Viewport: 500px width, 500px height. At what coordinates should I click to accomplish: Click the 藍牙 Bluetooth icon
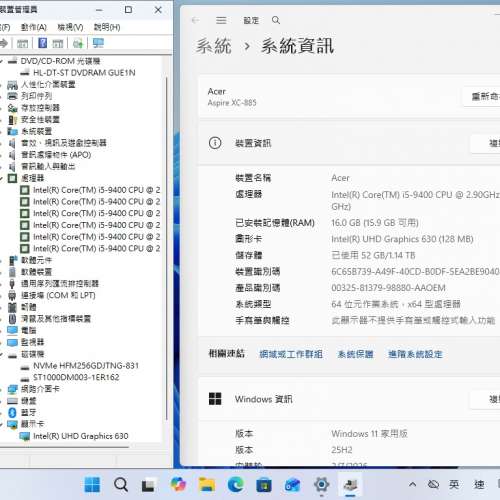click(12, 413)
